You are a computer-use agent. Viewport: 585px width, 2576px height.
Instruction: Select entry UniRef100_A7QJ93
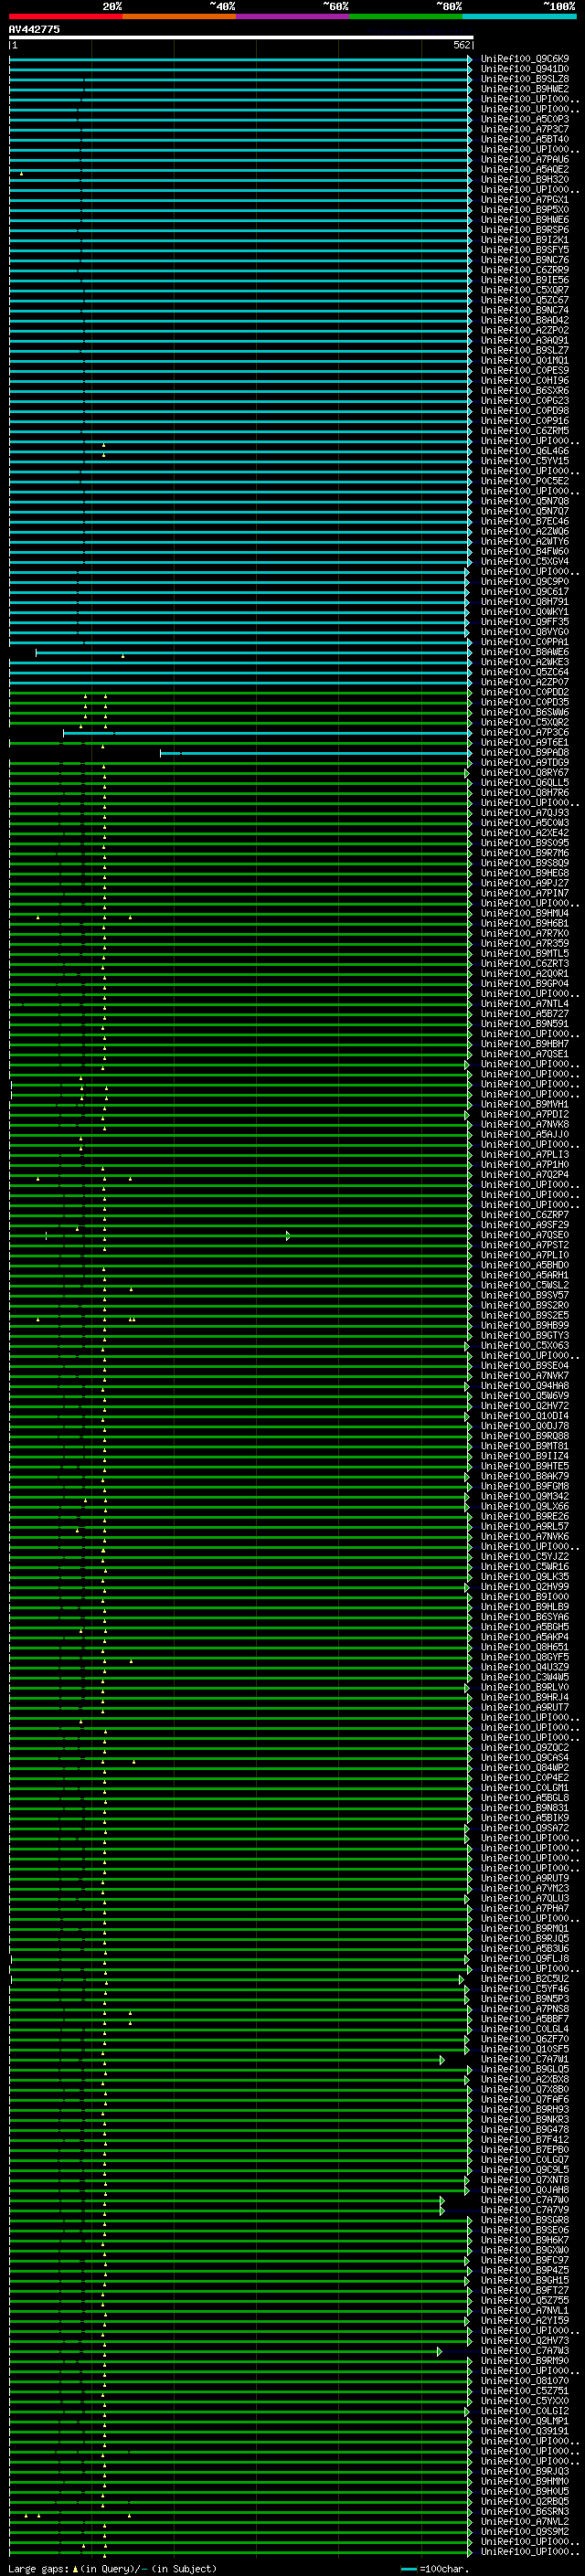click(x=525, y=812)
